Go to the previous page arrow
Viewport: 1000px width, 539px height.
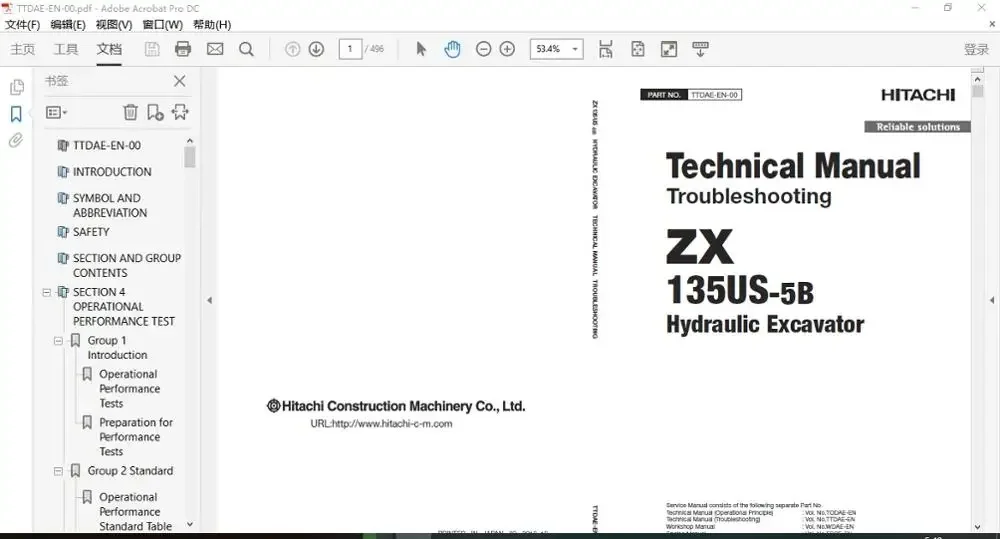pyautogui.click(x=292, y=49)
